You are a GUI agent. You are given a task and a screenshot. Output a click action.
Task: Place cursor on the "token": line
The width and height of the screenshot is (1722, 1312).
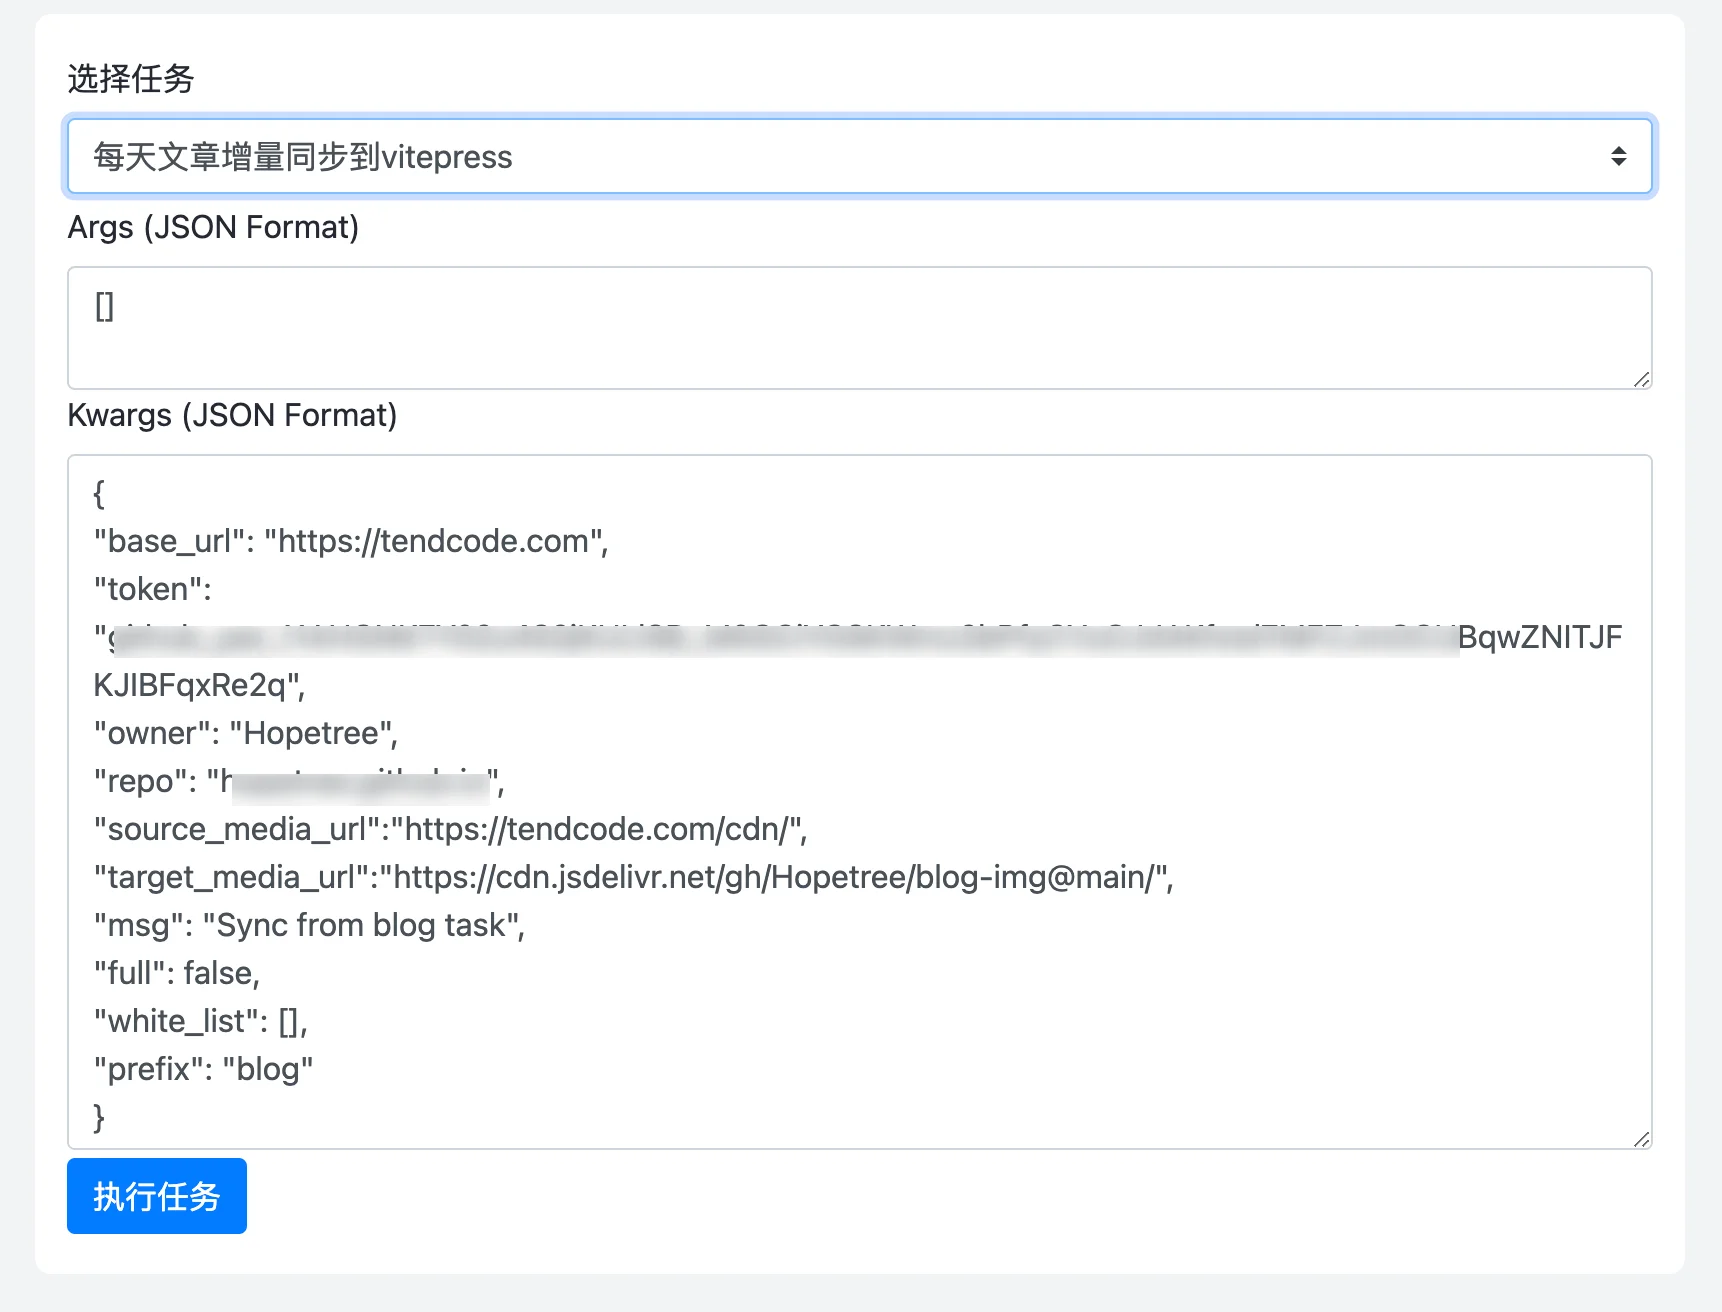(153, 589)
